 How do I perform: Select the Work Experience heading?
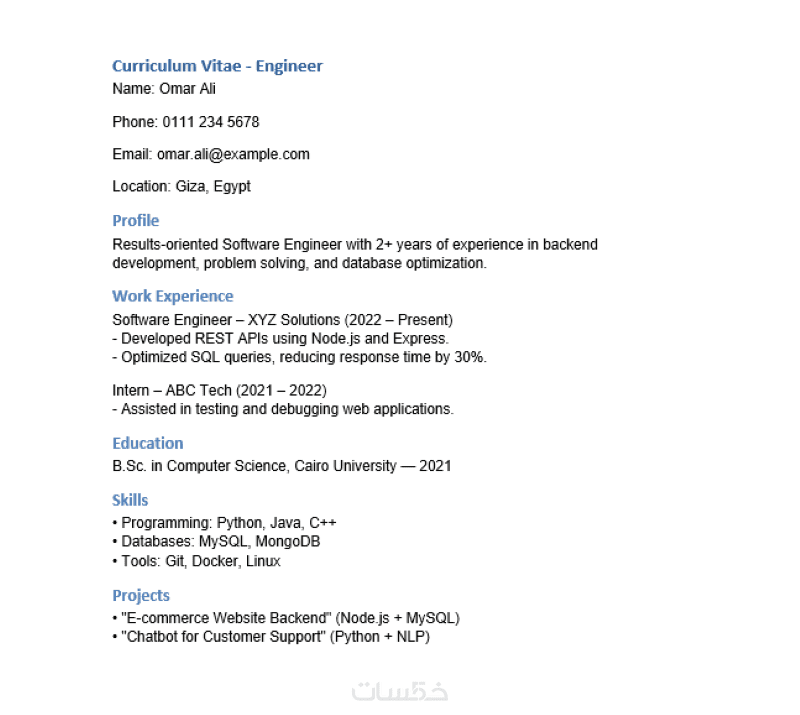(172, 296)
